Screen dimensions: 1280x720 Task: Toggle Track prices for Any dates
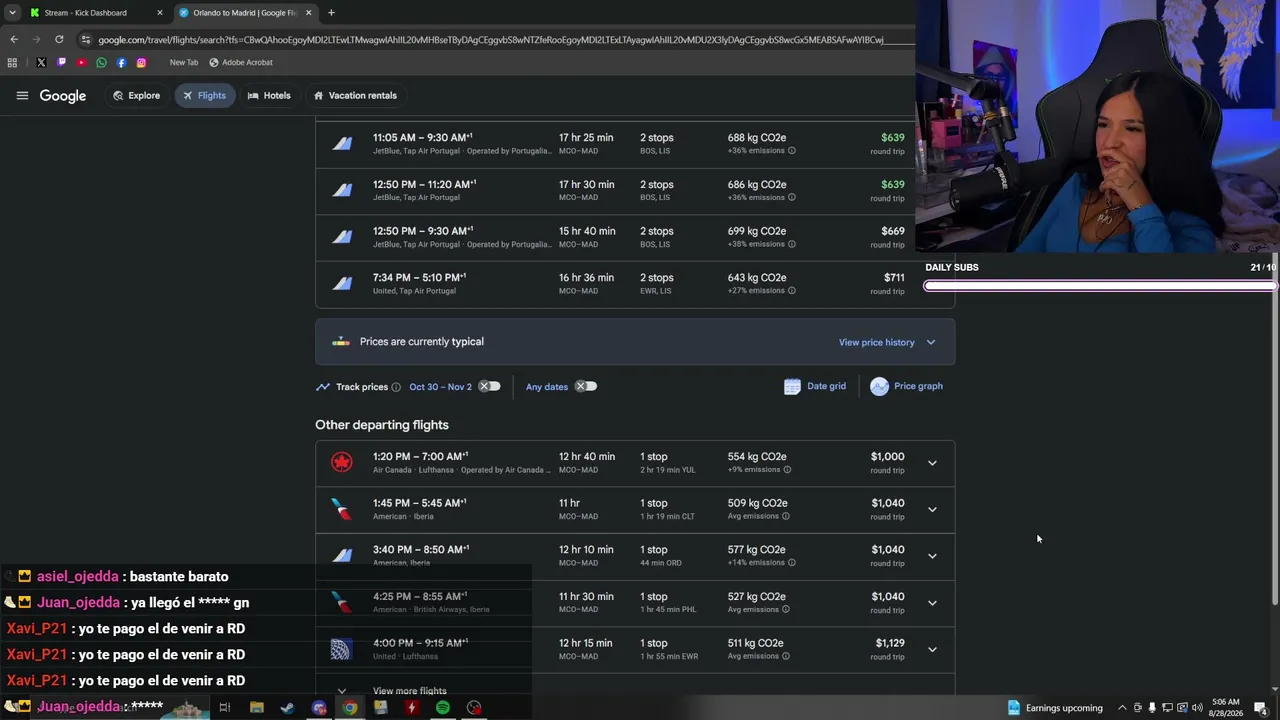point(586,386)
